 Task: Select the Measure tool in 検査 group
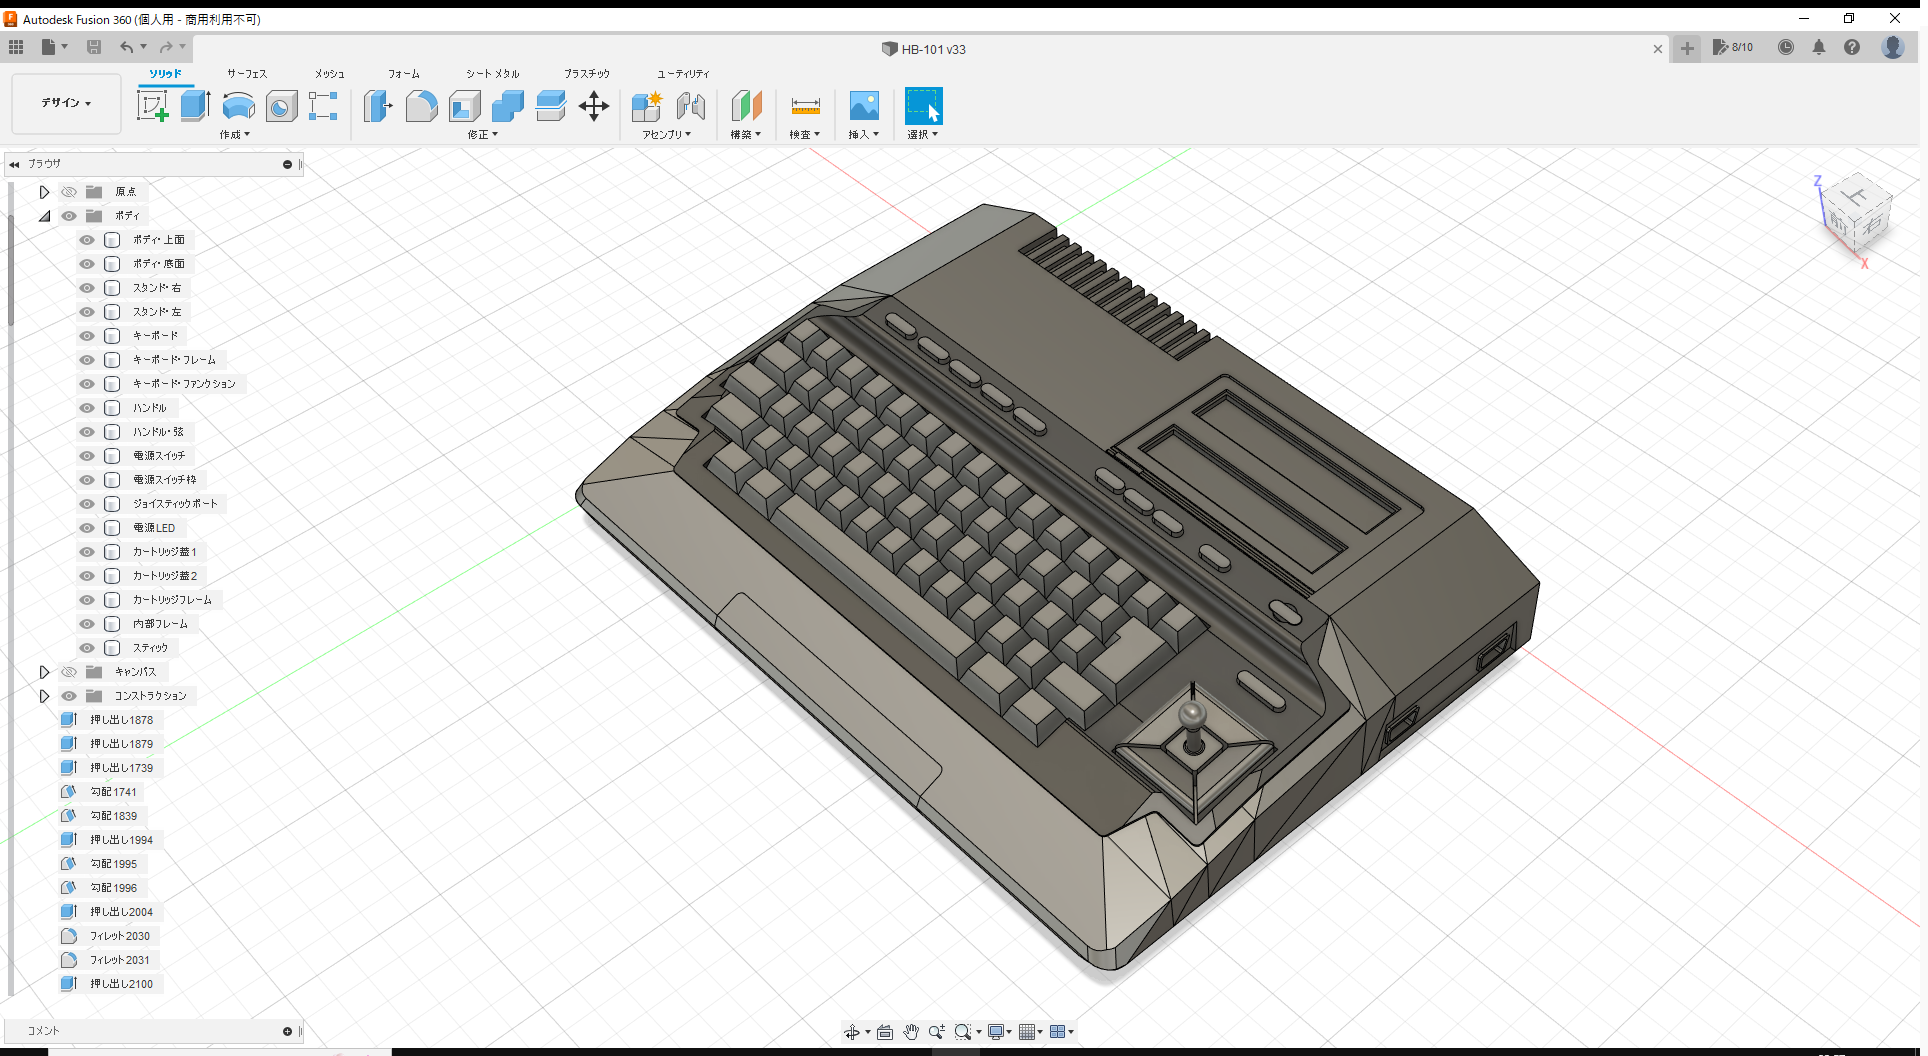click(x=805, y=106)
